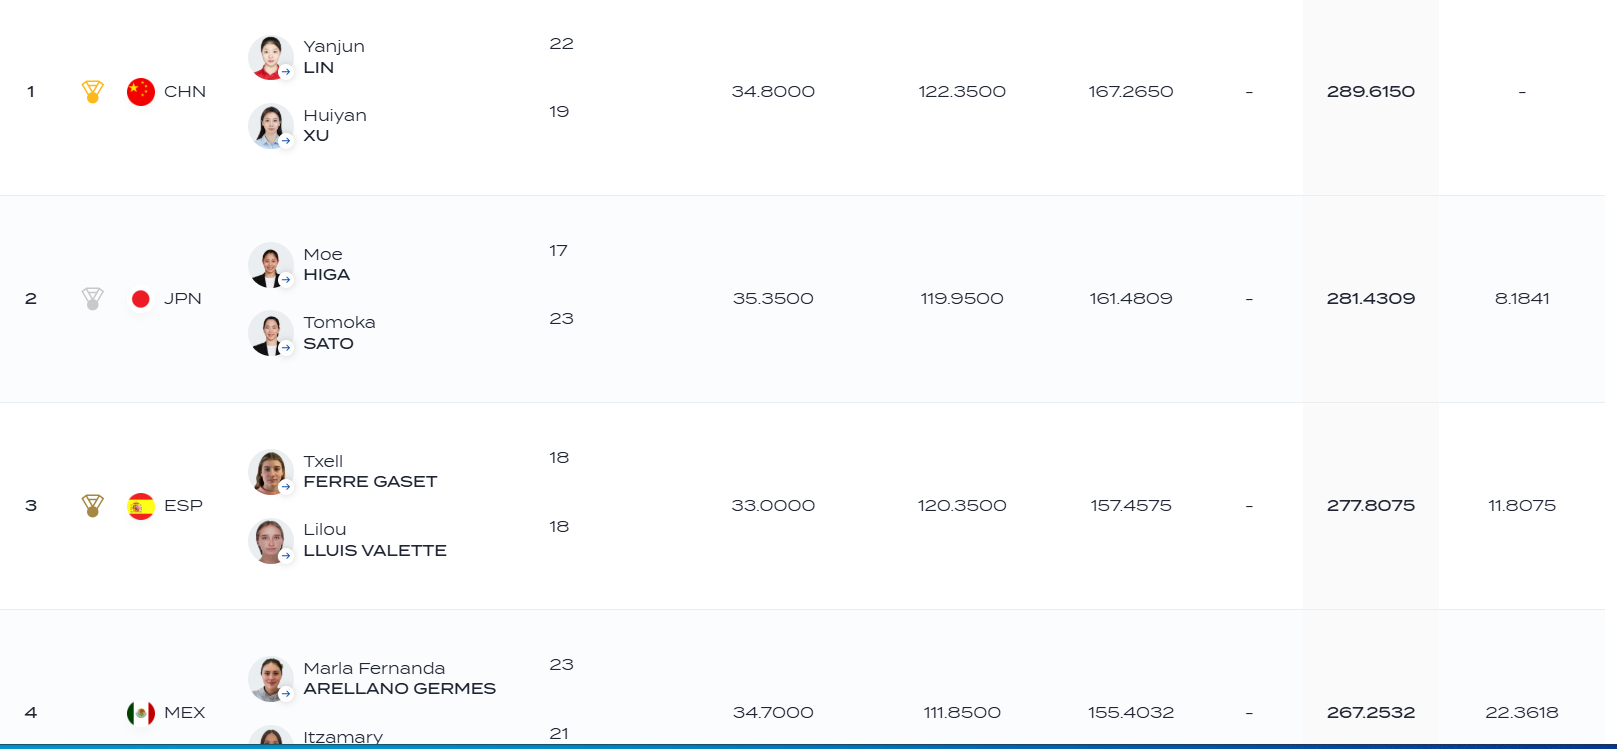Open Yanjun LIN's profile photo
Viewport: 1617px width, 749px height.
[x=270, y=57]
